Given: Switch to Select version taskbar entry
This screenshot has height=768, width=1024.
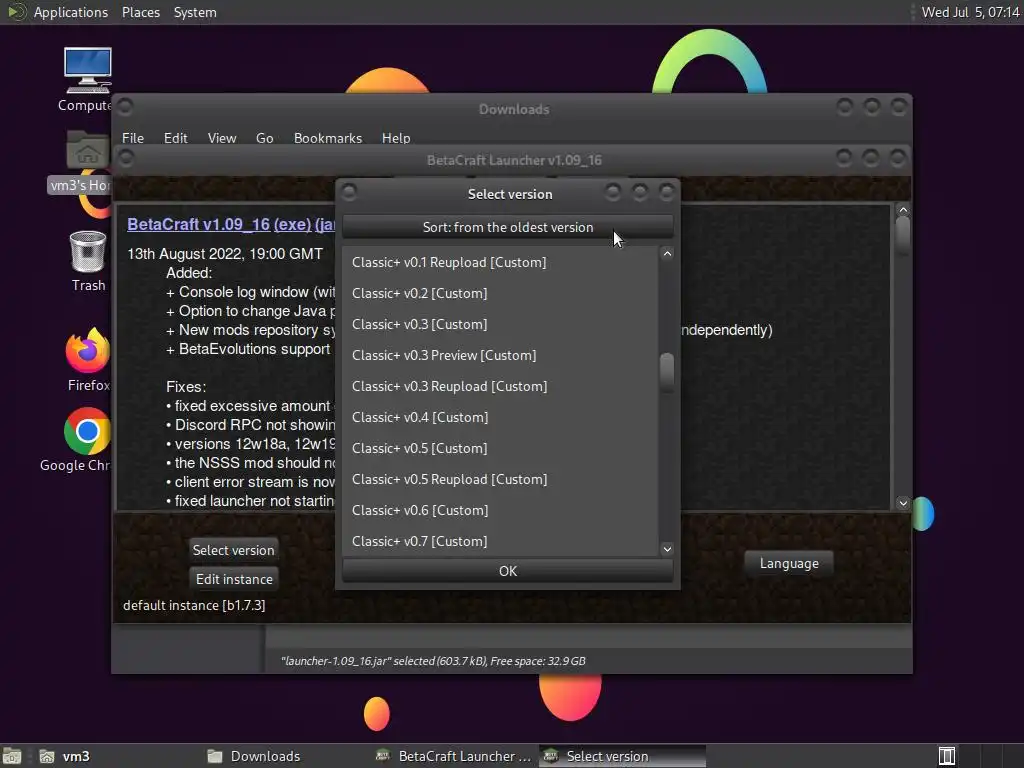Looking at the screenshot, I should click(622, 756).
